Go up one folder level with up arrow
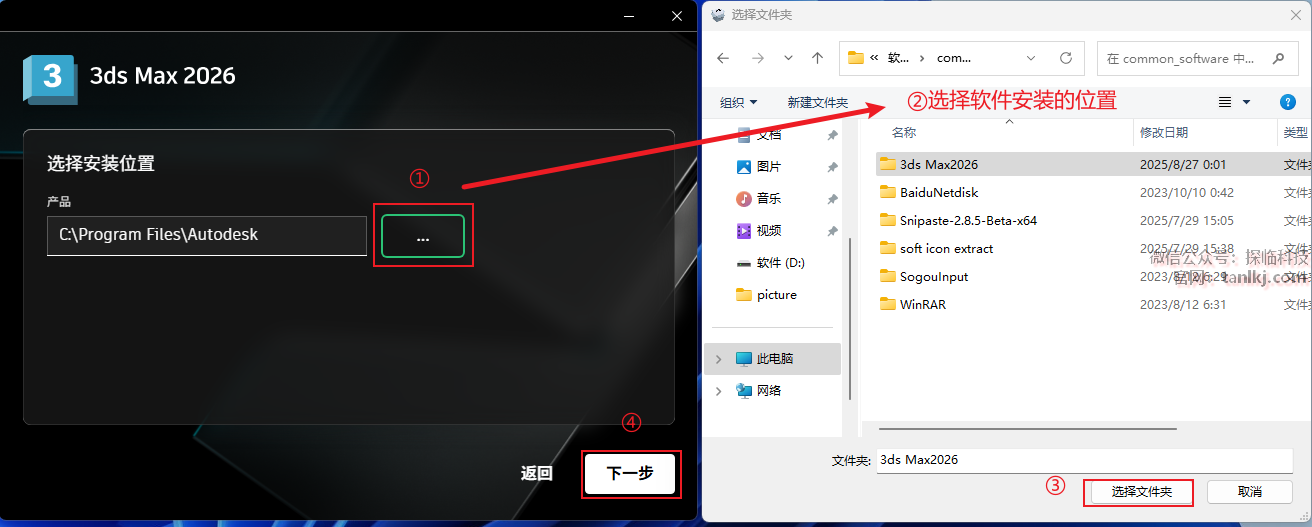Screen dimensions: 1312x527 point(817,58)
